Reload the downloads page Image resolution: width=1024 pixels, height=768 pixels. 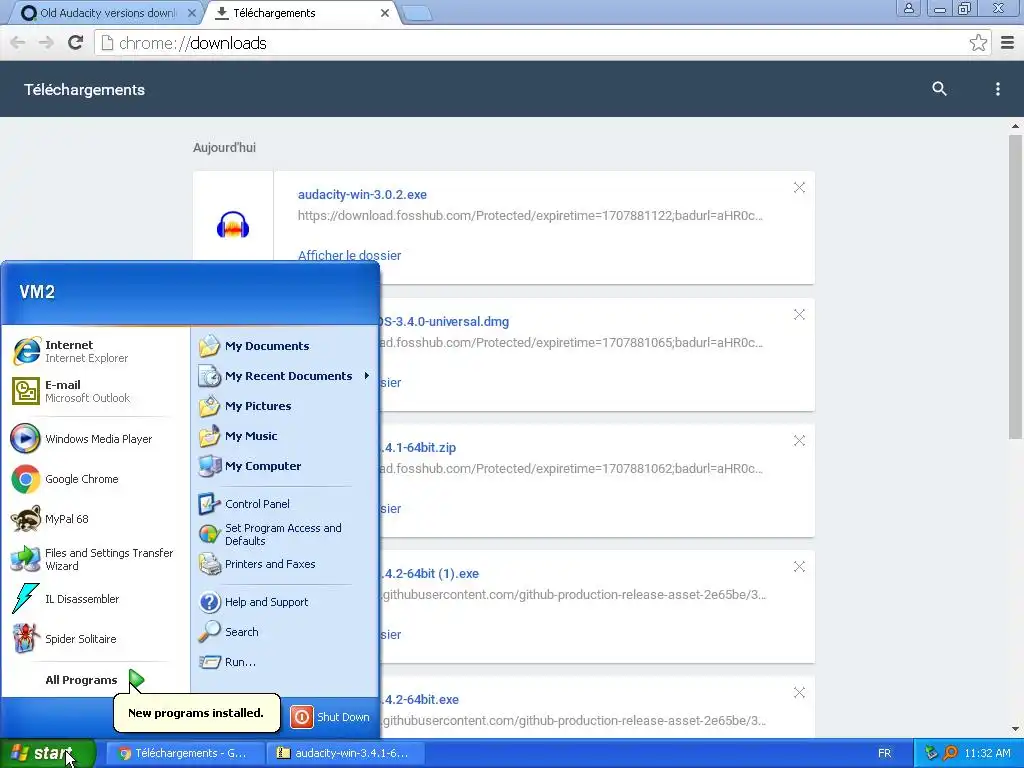coord(75,43)
